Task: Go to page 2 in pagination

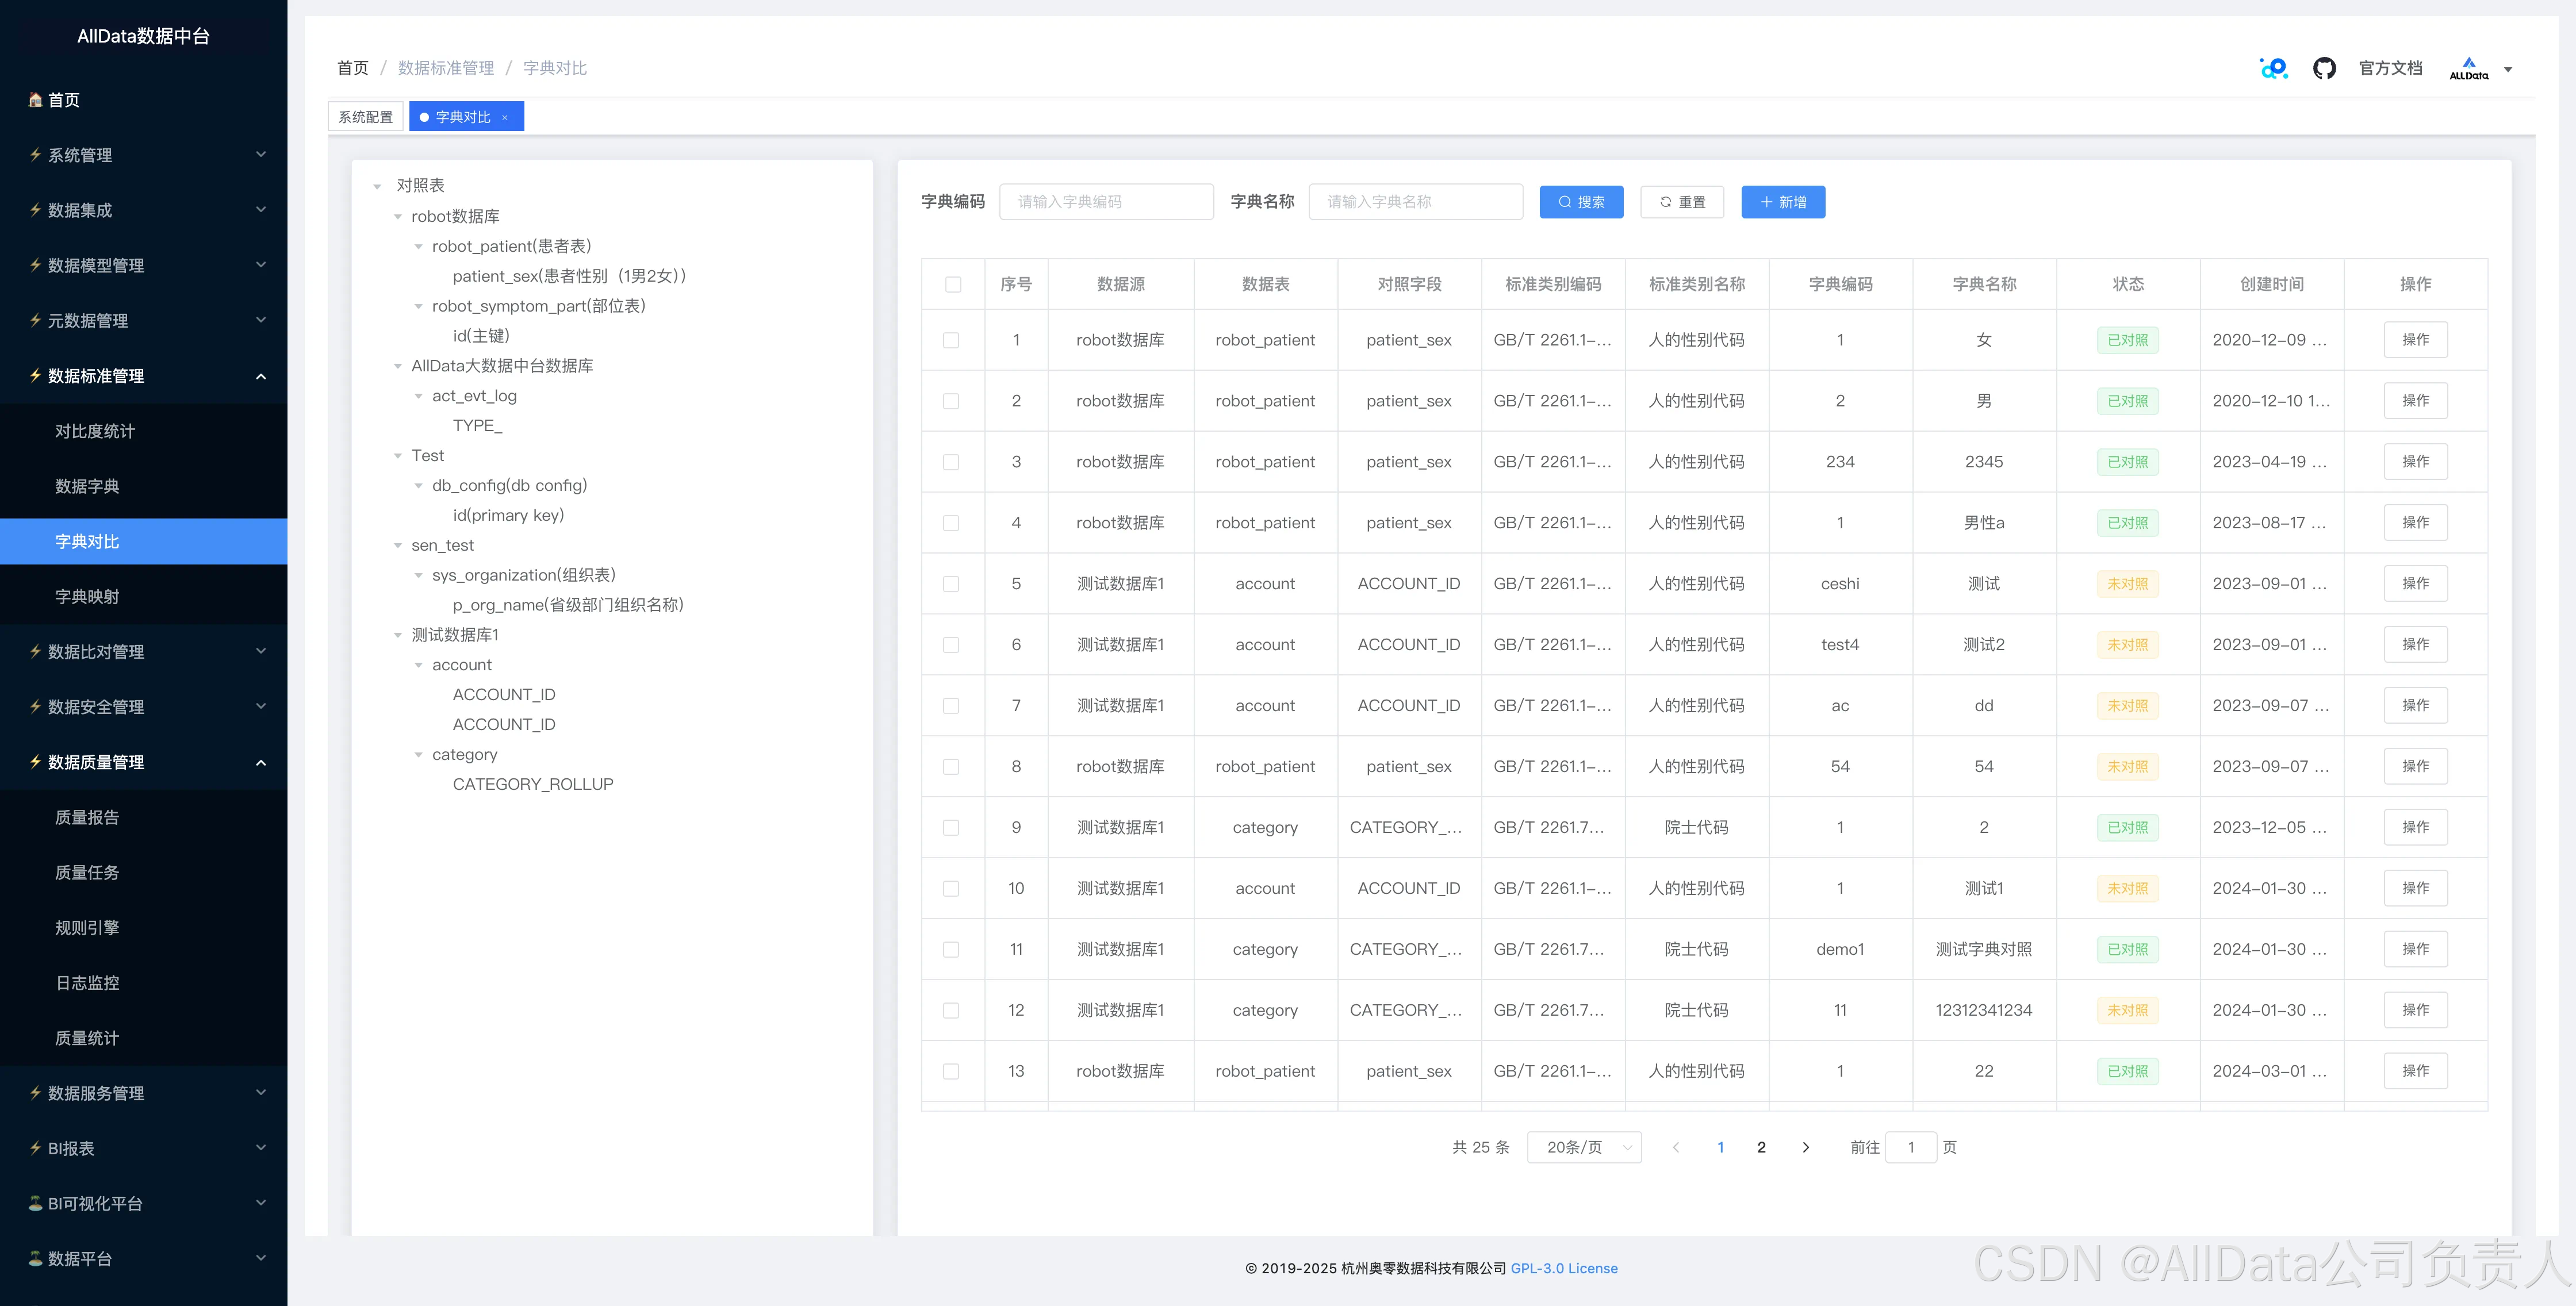Action: [x=1761, y=1147]
